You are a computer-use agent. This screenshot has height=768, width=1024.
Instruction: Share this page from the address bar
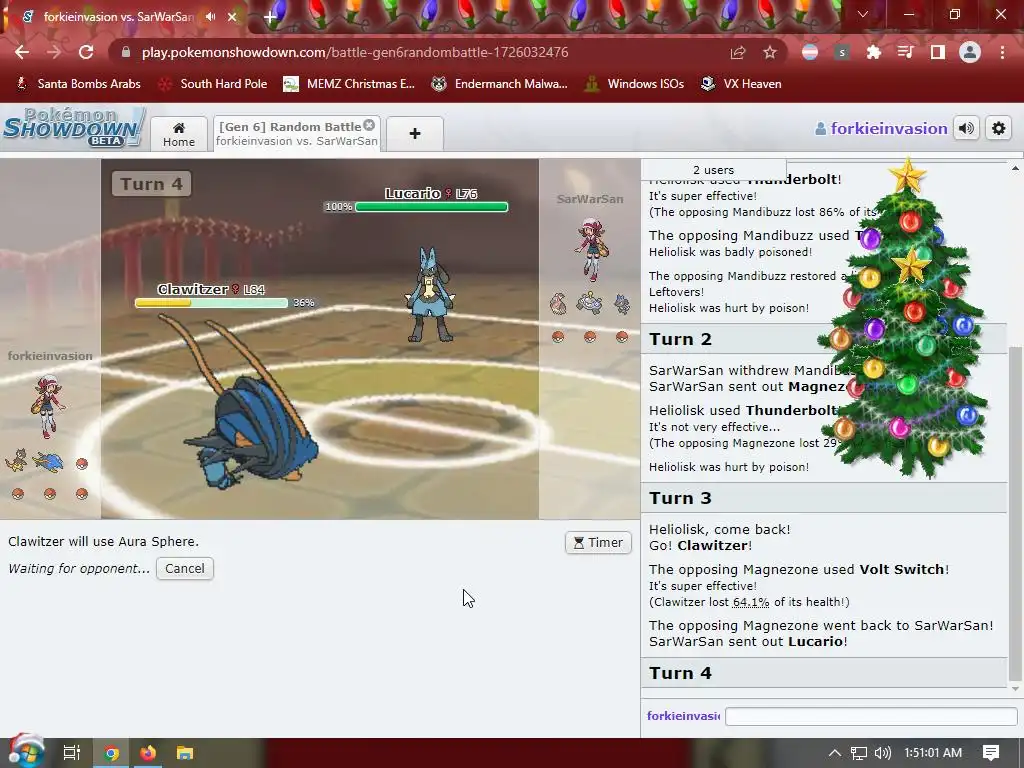(x=738, y=52)
